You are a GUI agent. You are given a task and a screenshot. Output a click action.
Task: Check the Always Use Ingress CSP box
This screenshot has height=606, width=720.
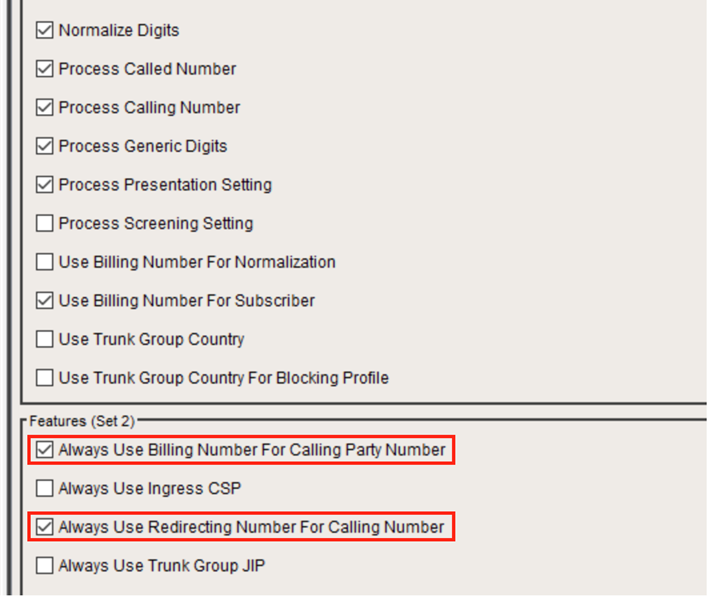[x=44, y=489]
